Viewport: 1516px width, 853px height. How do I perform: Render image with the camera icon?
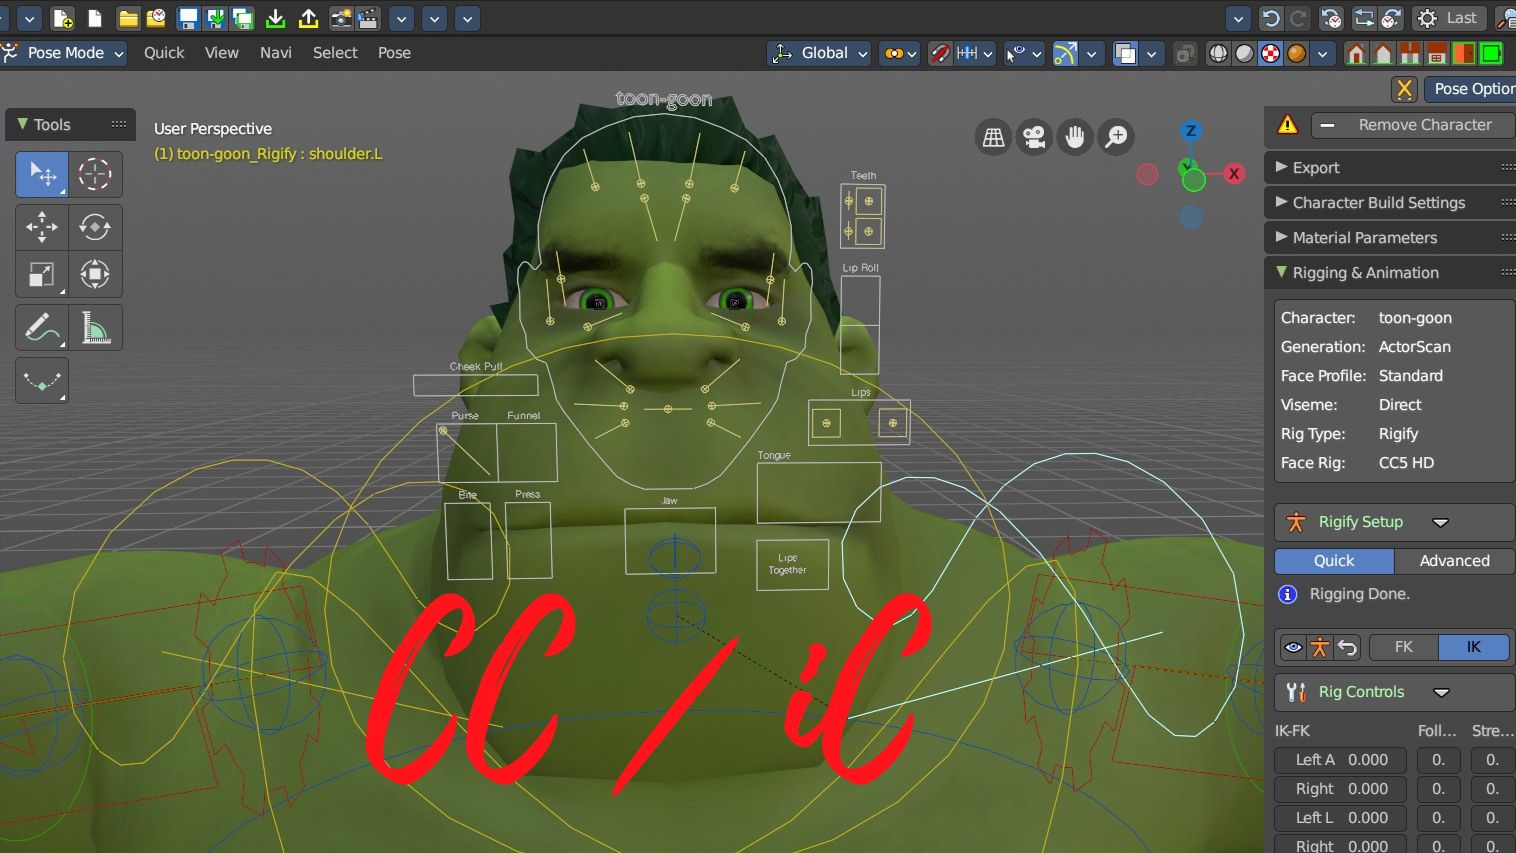[341, 18]
